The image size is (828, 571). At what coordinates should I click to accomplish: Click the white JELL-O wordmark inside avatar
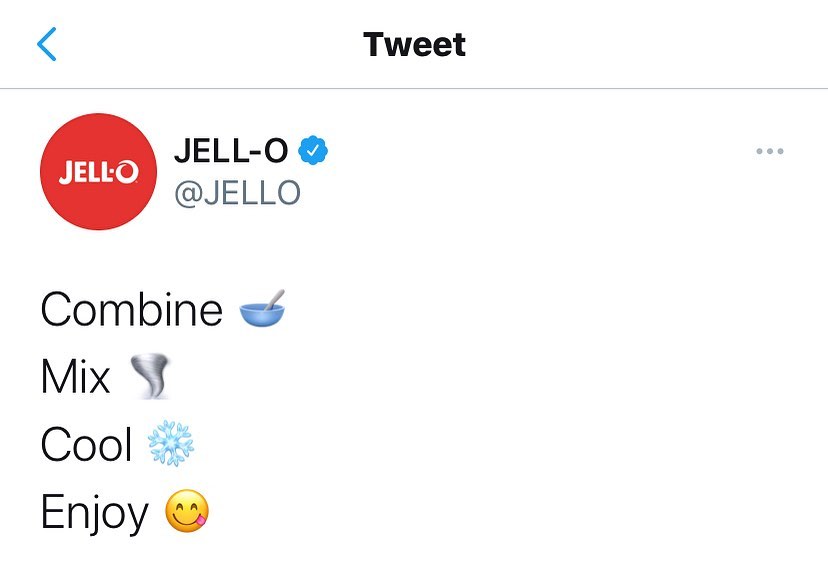pyautogui.click(x=98, y=173)
